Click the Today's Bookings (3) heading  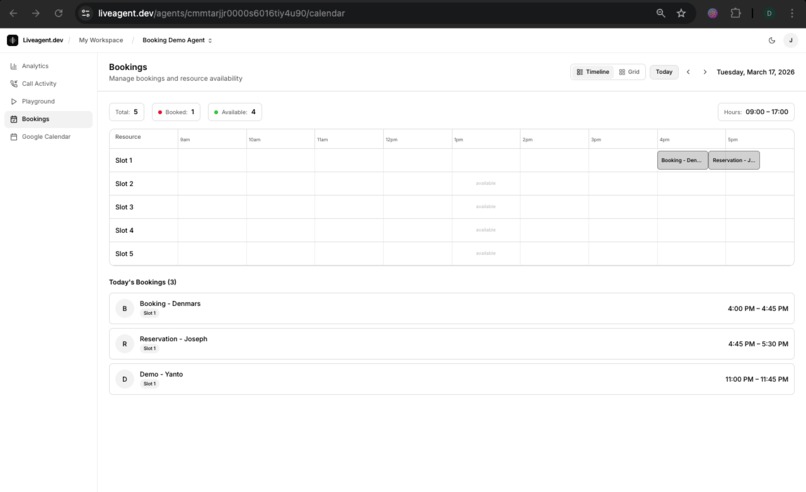click(x=142, y=282)
